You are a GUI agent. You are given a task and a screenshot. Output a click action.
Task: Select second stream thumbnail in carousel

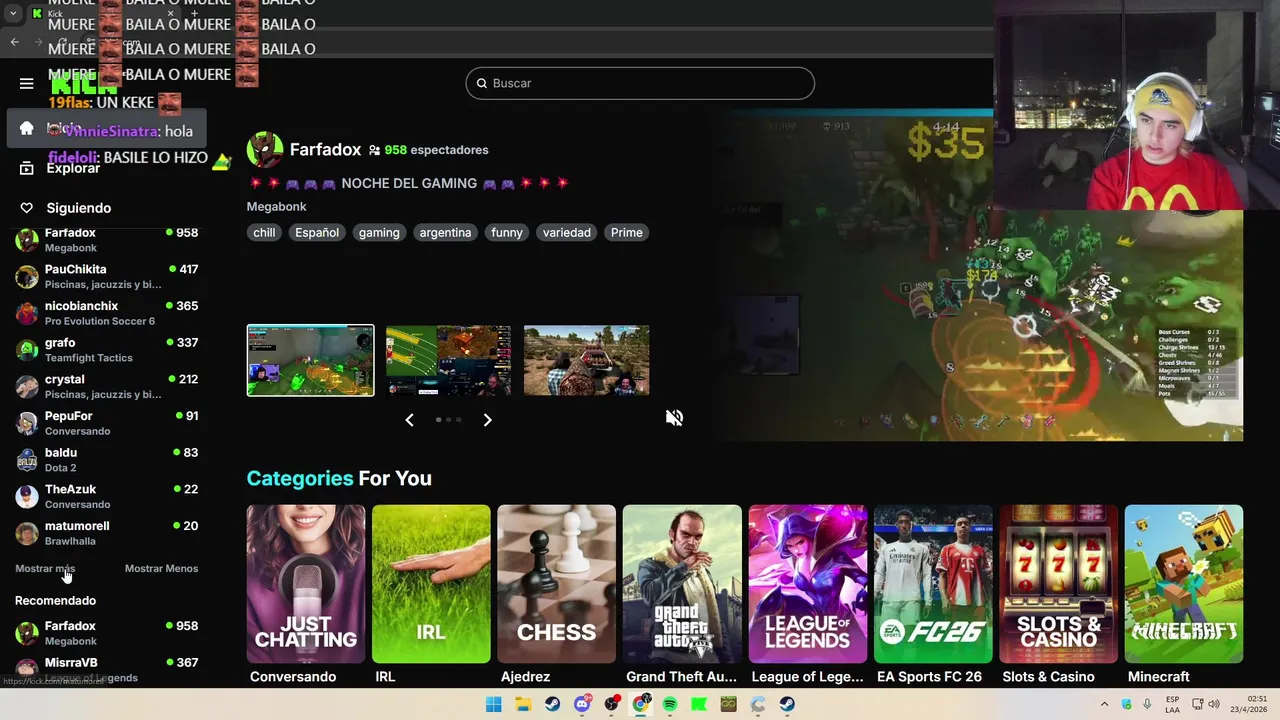(449, 360)
